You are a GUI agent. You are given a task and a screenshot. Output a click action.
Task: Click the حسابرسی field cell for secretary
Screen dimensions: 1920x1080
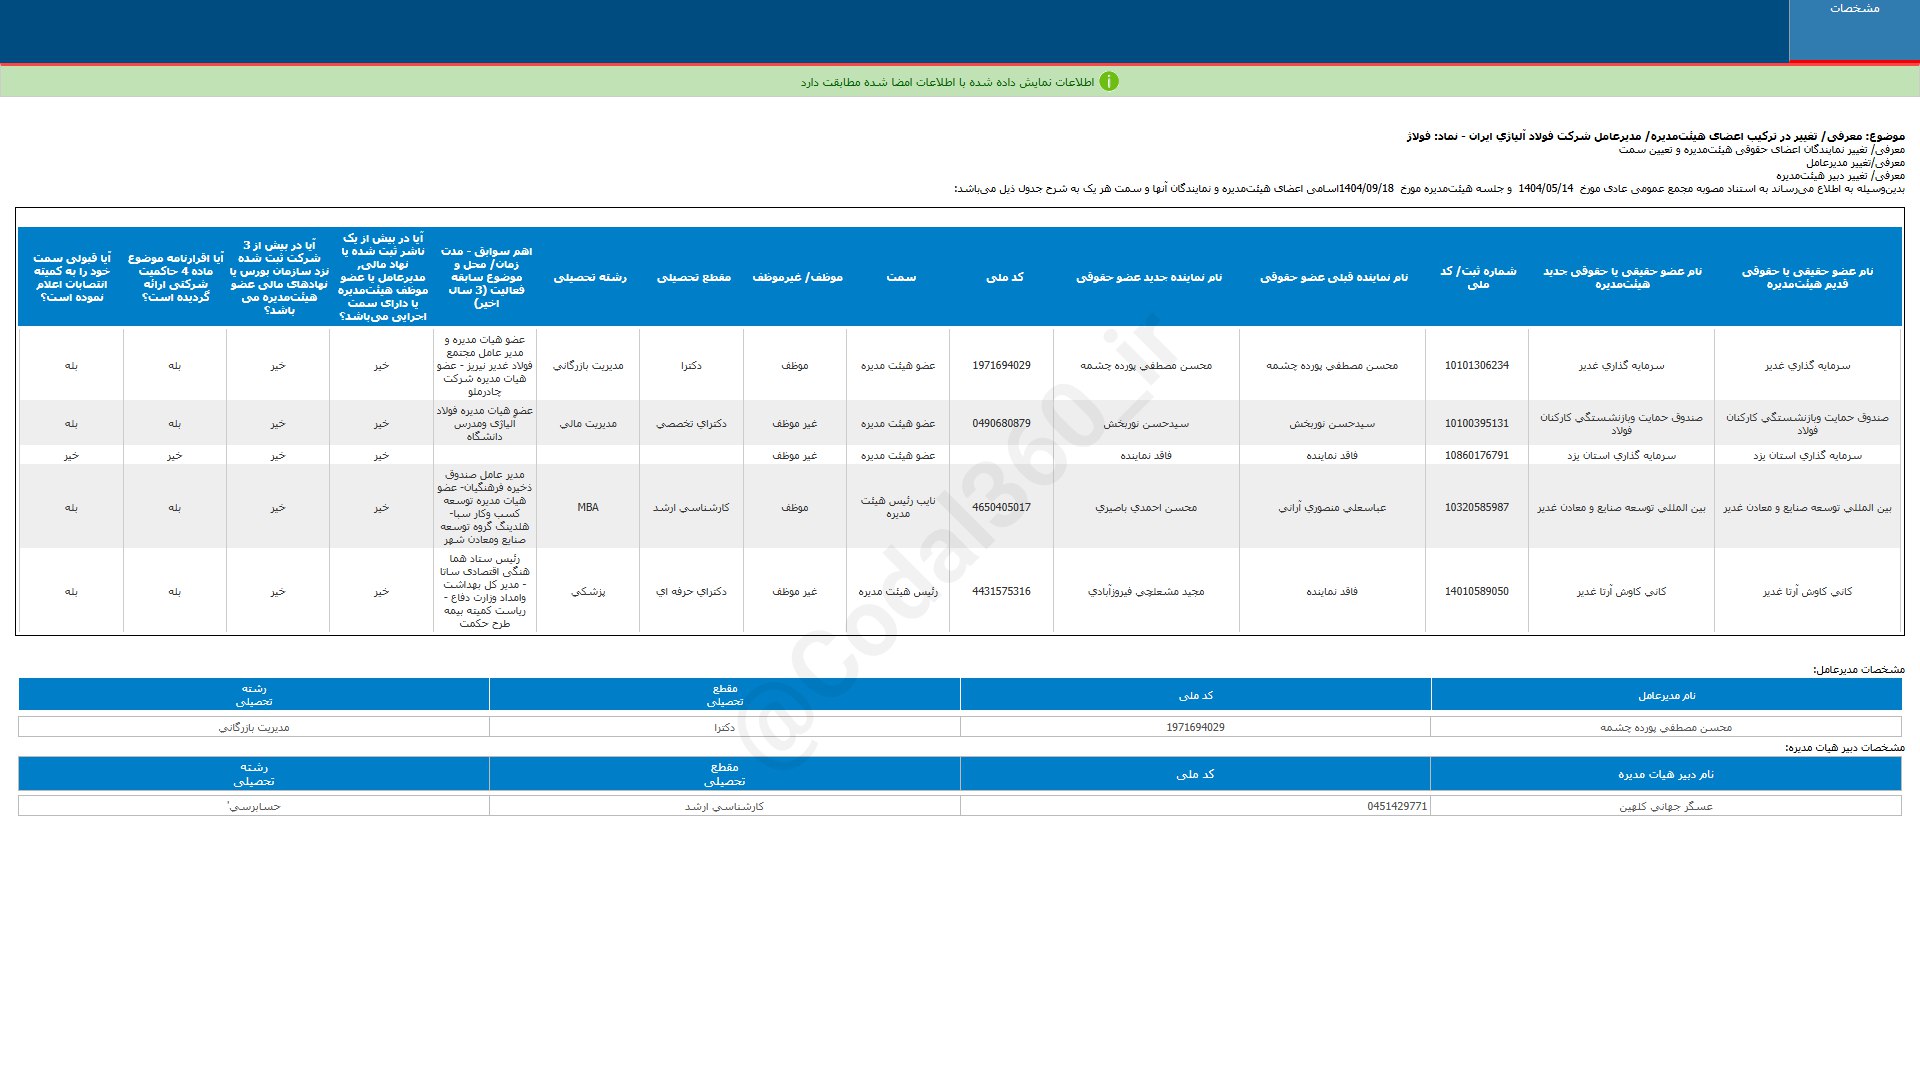(254, 807)
